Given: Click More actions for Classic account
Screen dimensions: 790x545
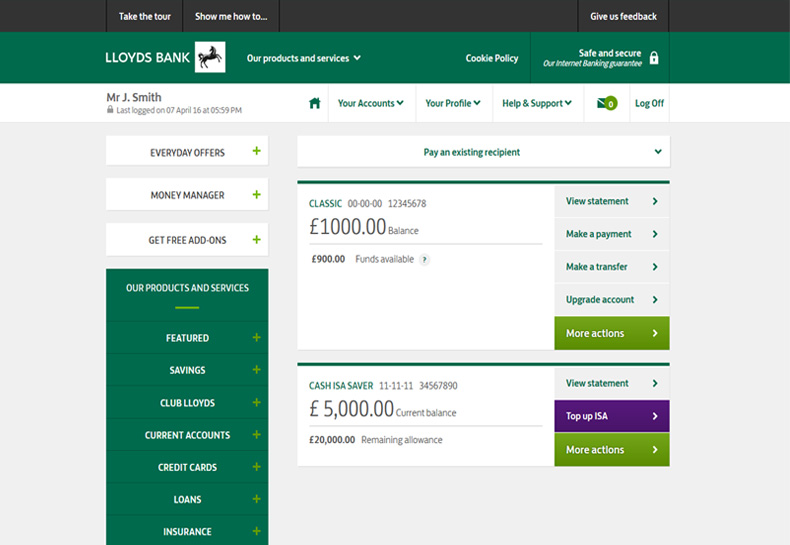Looking at the screenshot, I should point(612,333).
